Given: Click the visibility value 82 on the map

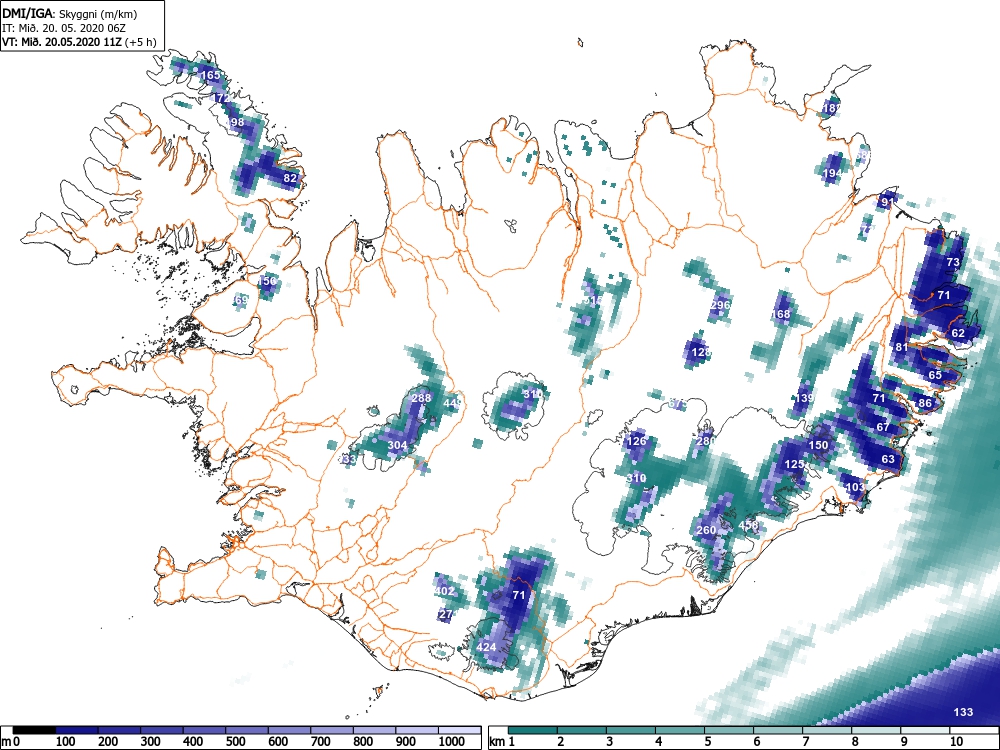Looking at the screenshot, I should [290, 178].
